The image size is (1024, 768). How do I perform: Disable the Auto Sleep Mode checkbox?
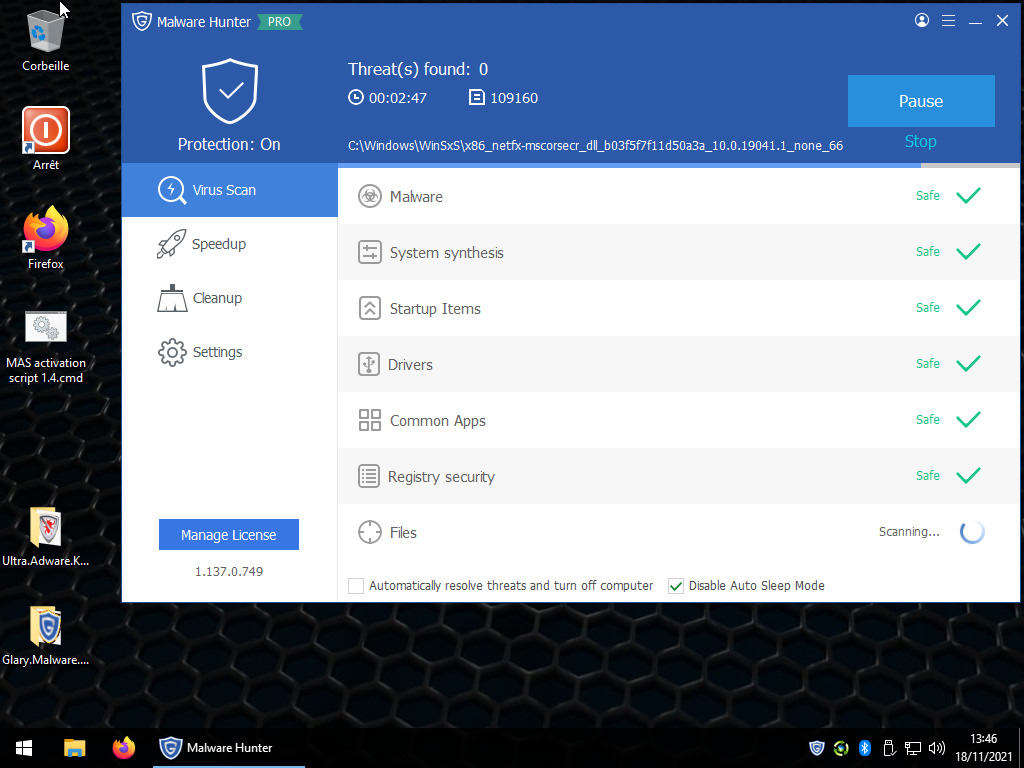[676, 585]
